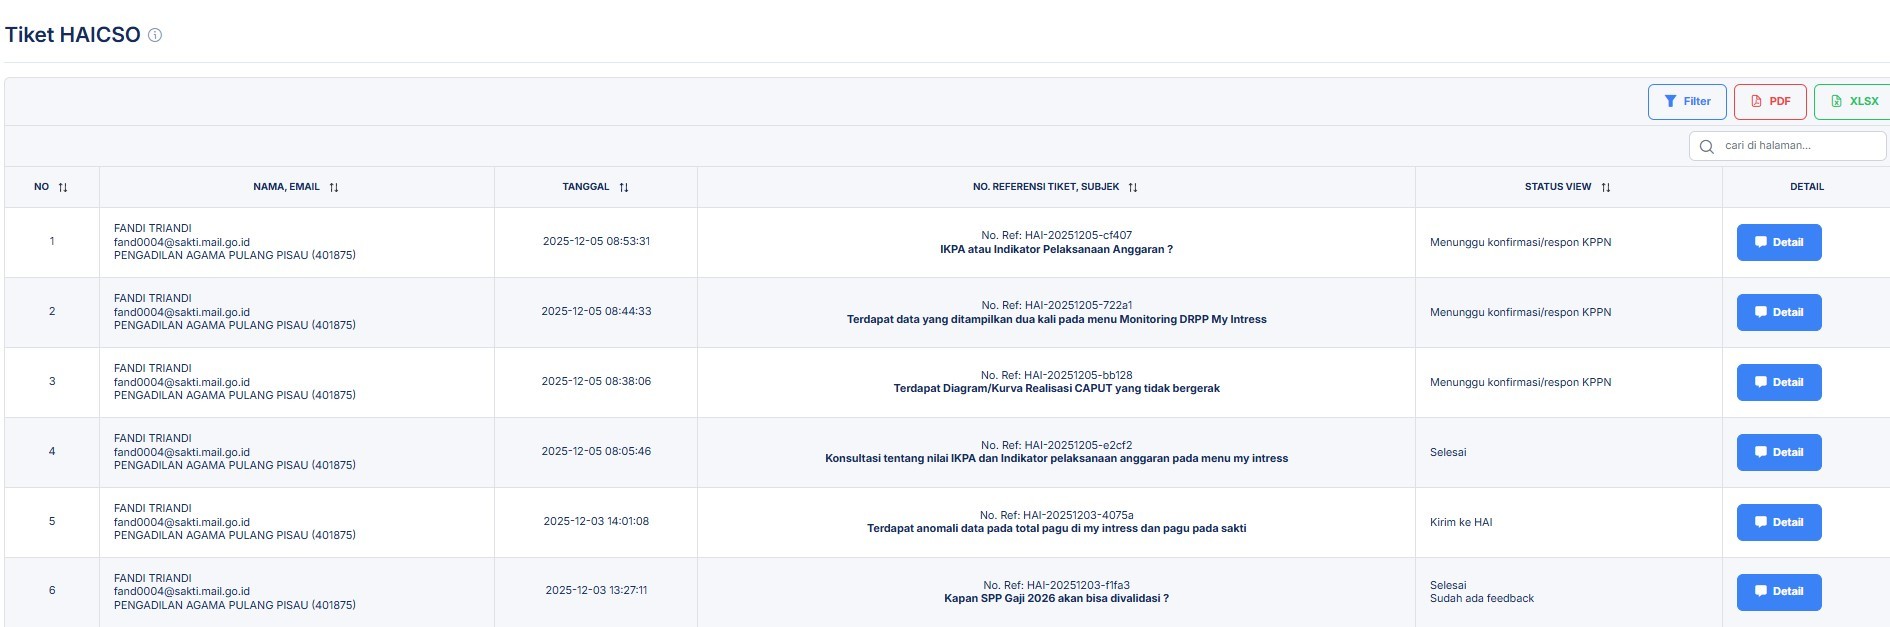
Task: View Detail of ticket HAI-20251203-f1fa3
Action: click(1778, 591)
